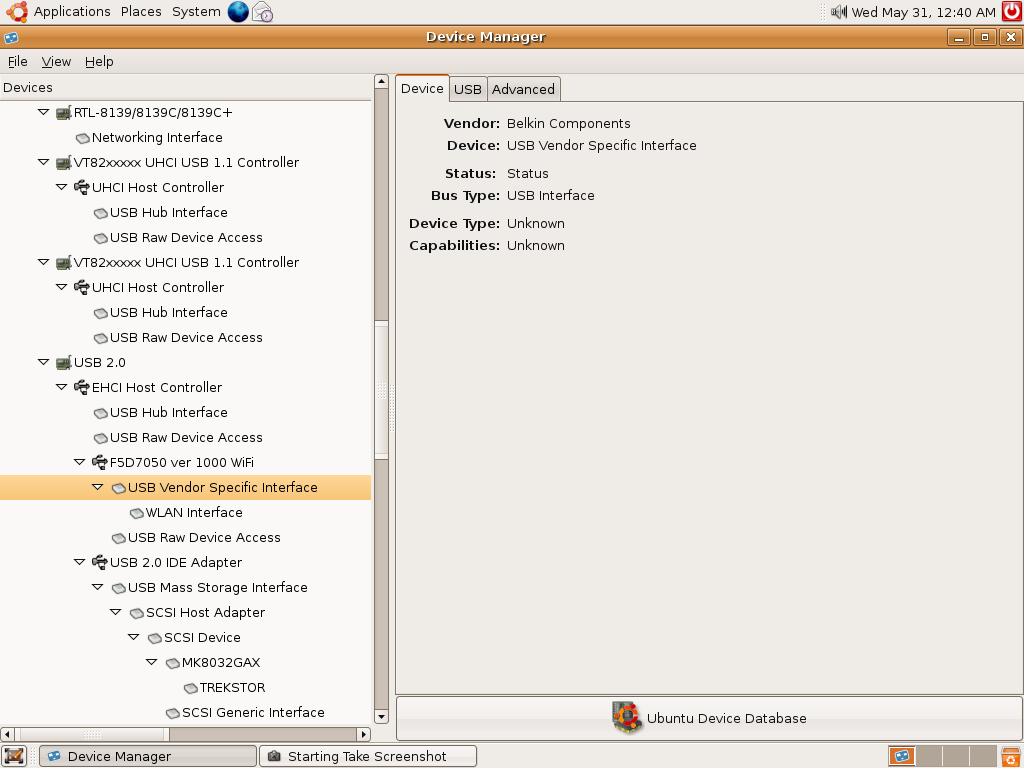This screenshot has width=1024, height=768.
Task: Collapse the SCSI Host Adapter node
Action: [116, 612]
